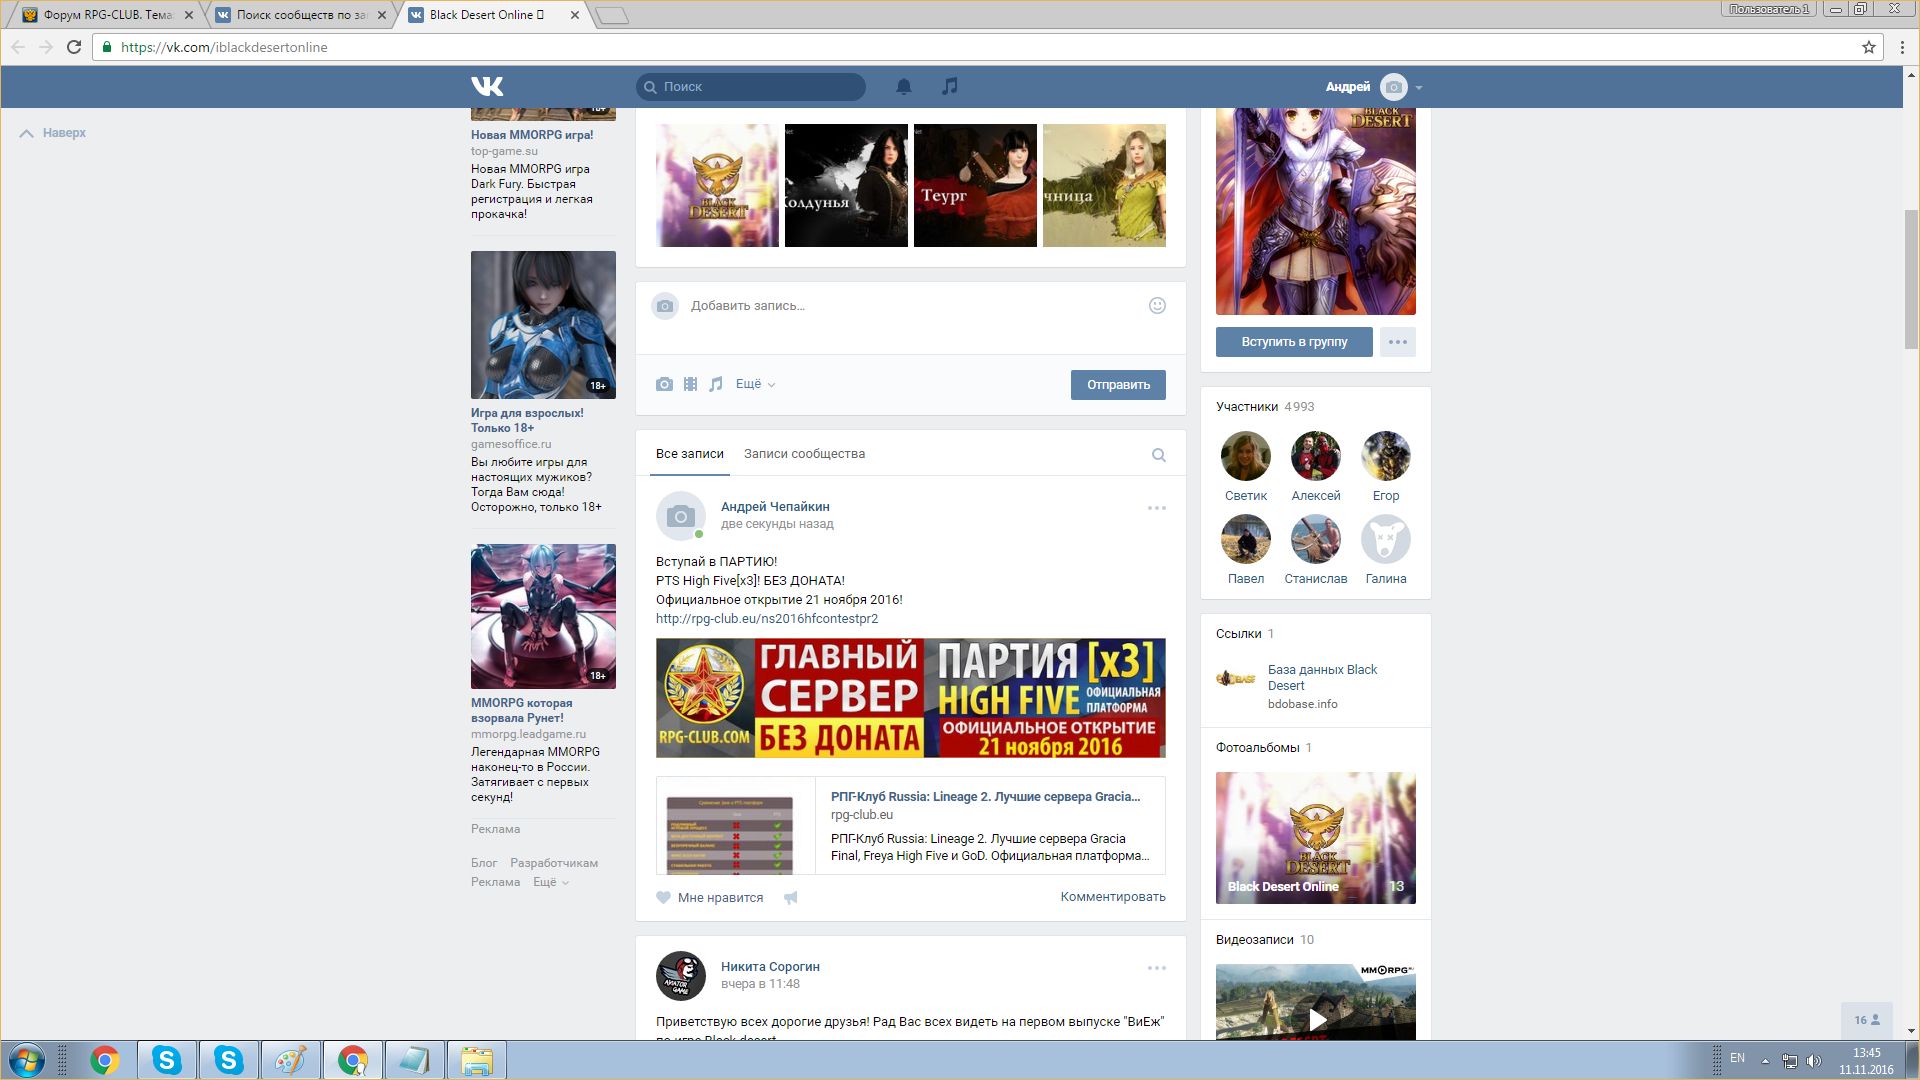
Task: Search wall posts with the magnifier icon
Action: [1158, 455]
